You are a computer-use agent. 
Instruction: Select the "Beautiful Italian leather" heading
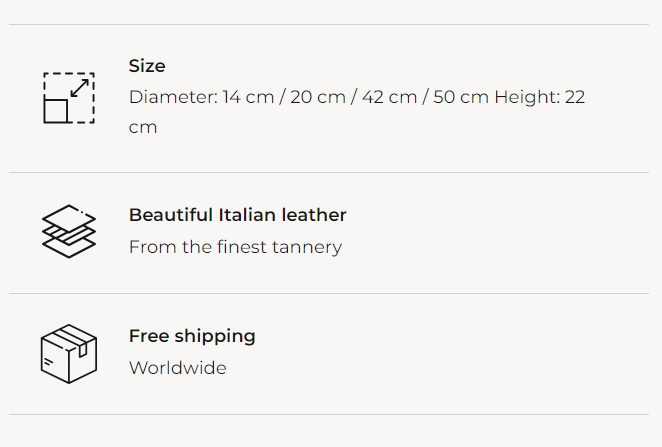coord(237,215)
